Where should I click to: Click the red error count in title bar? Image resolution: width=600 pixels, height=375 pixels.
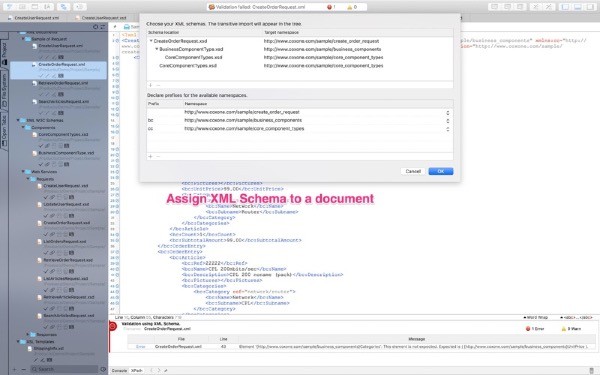[331, 7]
